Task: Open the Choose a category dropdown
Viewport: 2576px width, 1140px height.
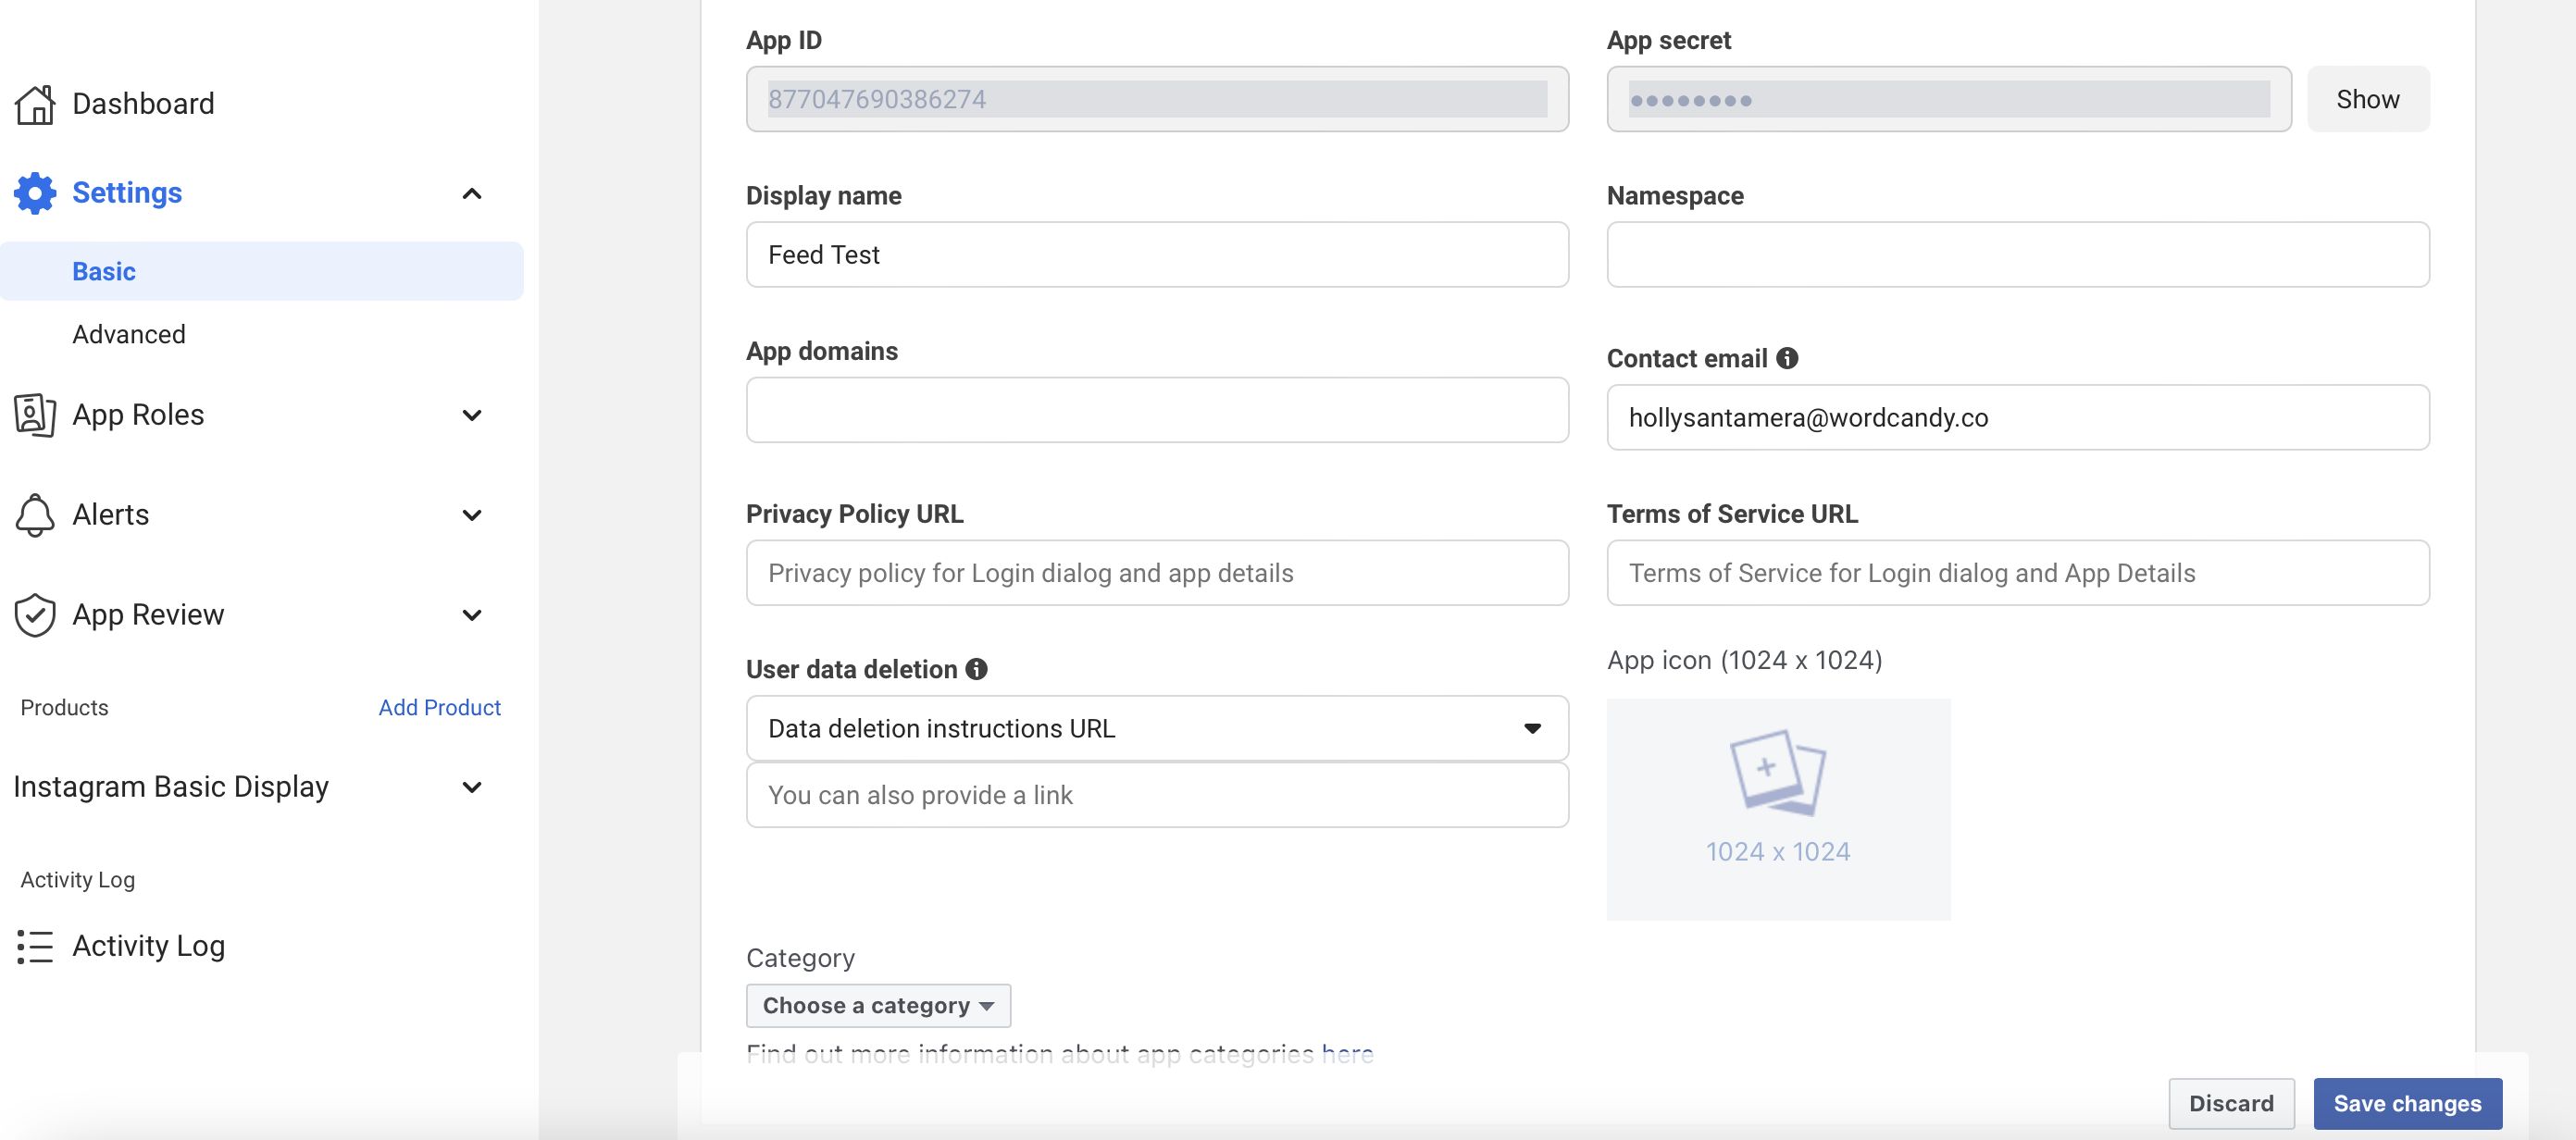Action: coord(877,1005)
